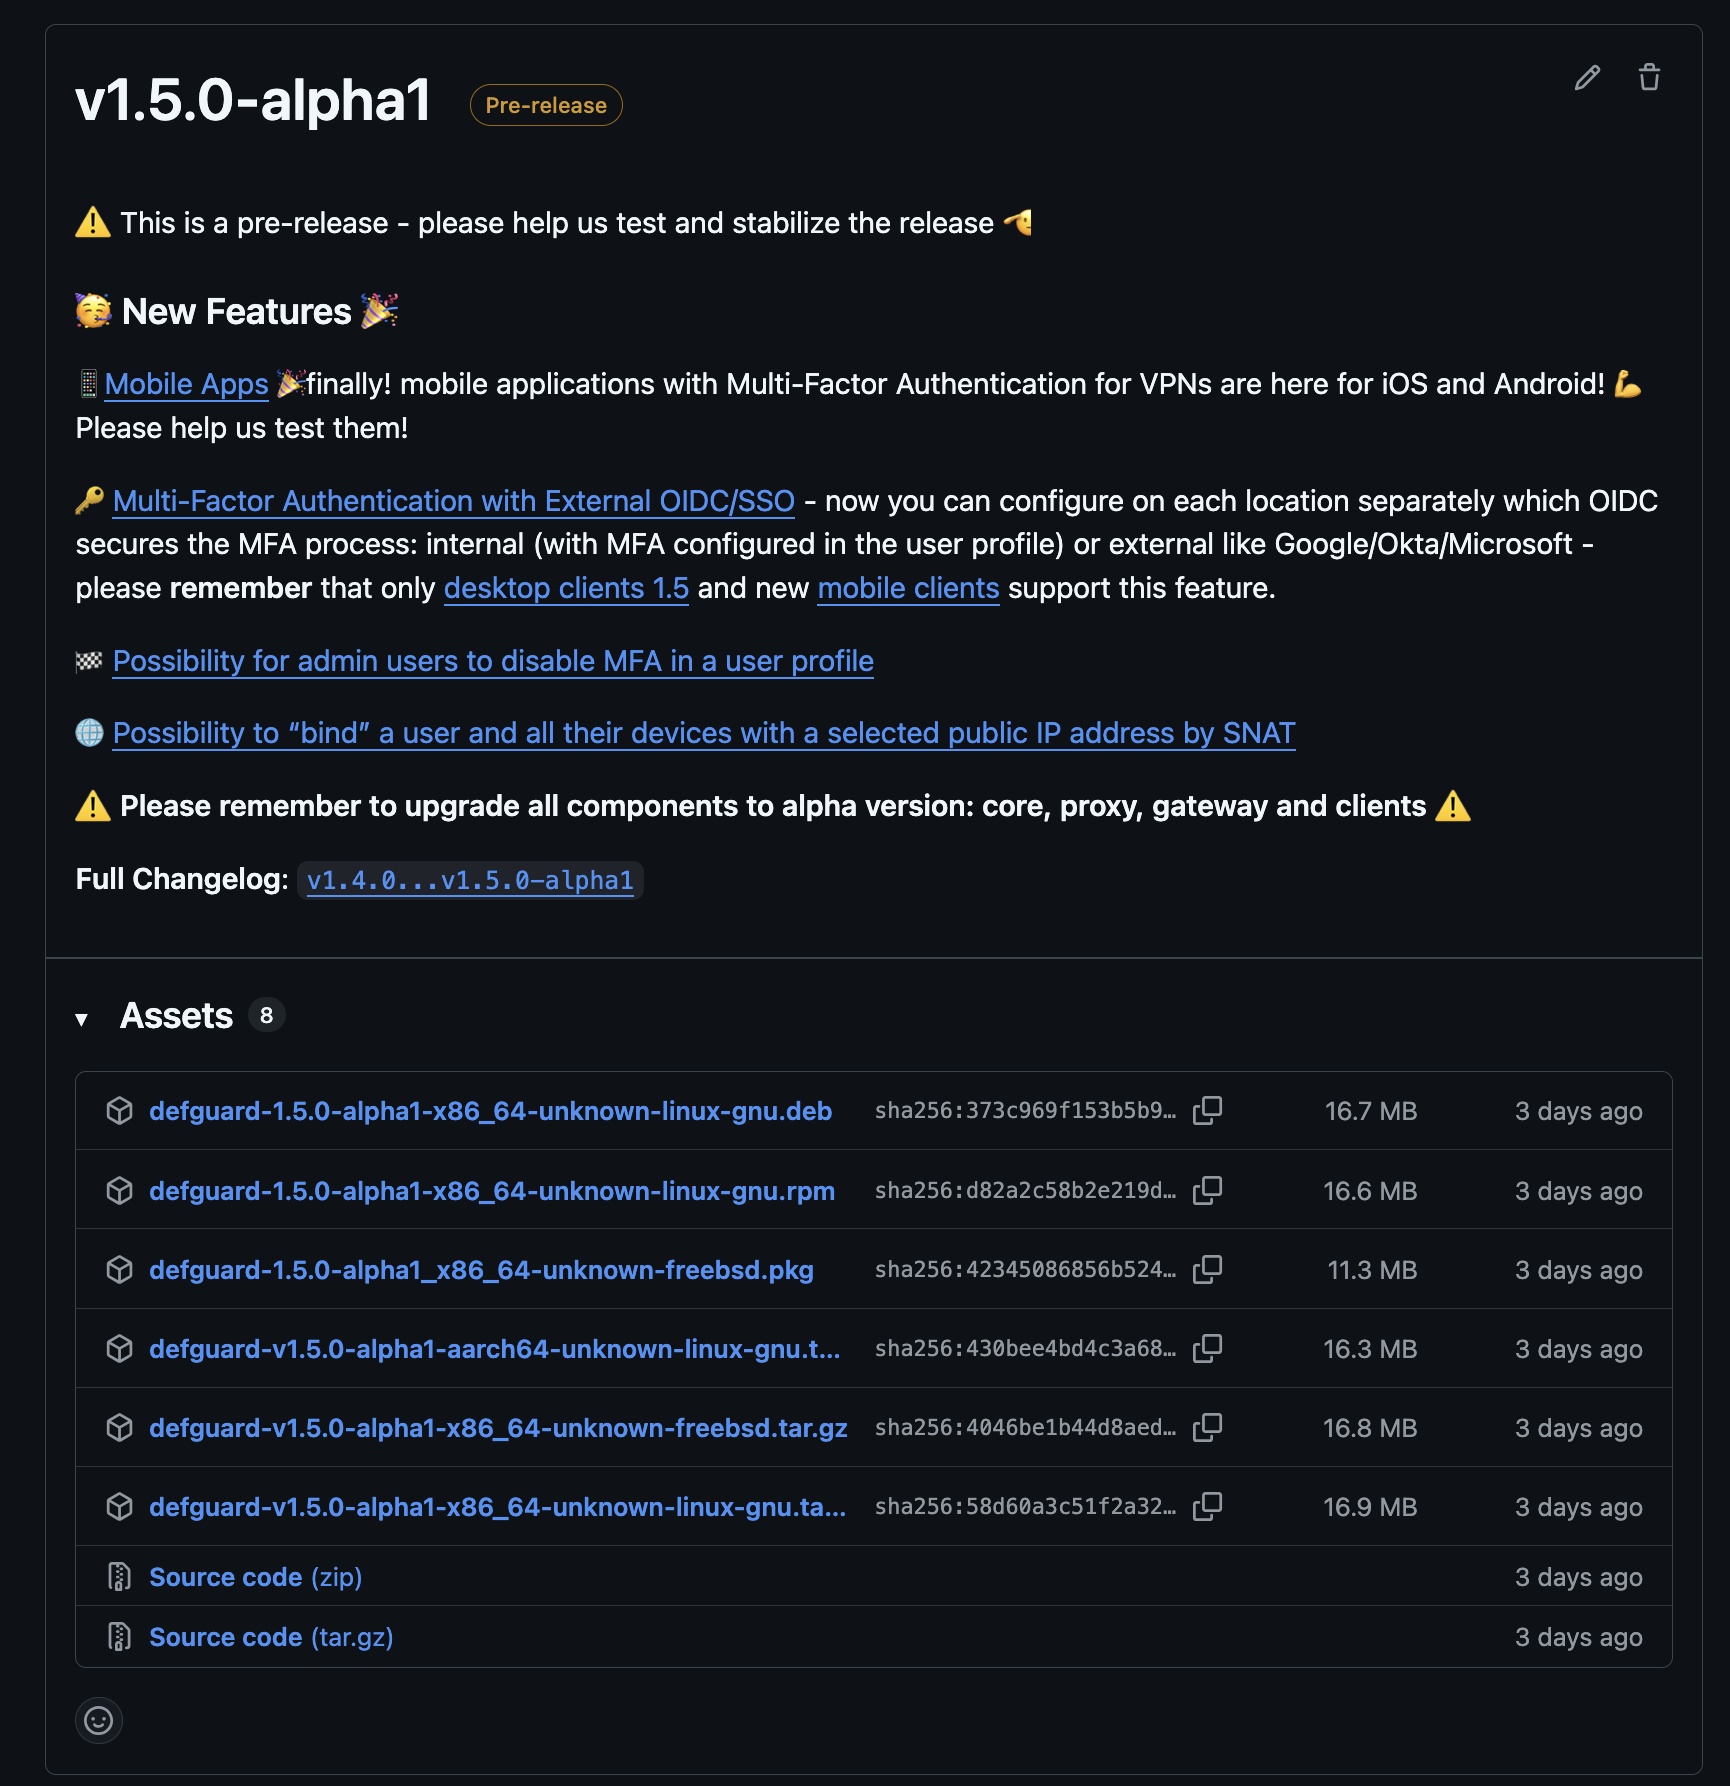Screen dimensions: 1730x1786
Task: Click the Assets disclosure triangle
Action: [81, 1017]
